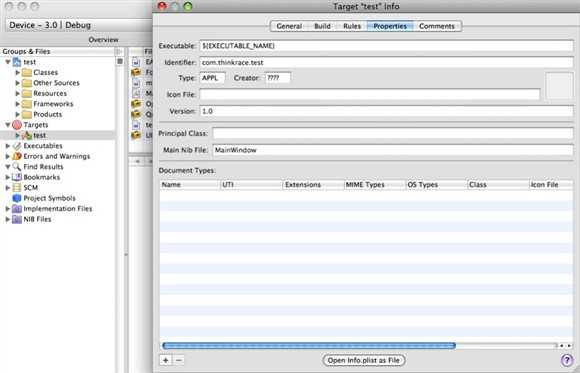The width and height of the screenshot is (580, 373).
Task: Expand the Implementation Files group
Action: pyautogui.click(x=8, y=209)
